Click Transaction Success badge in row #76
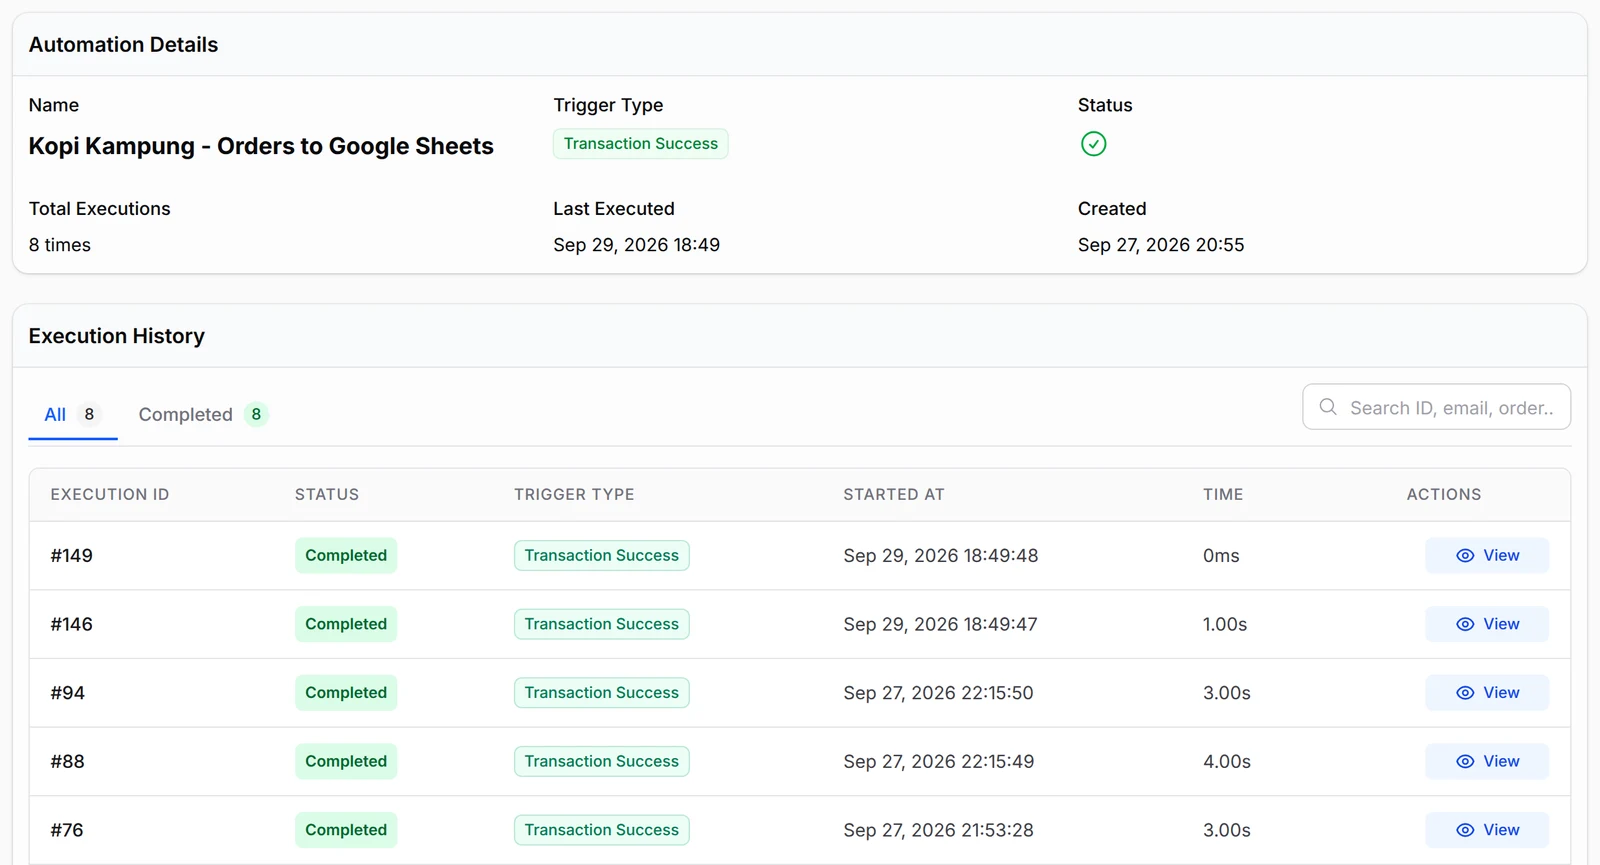The image size is (1600, 865). click(x=602, y=830)
